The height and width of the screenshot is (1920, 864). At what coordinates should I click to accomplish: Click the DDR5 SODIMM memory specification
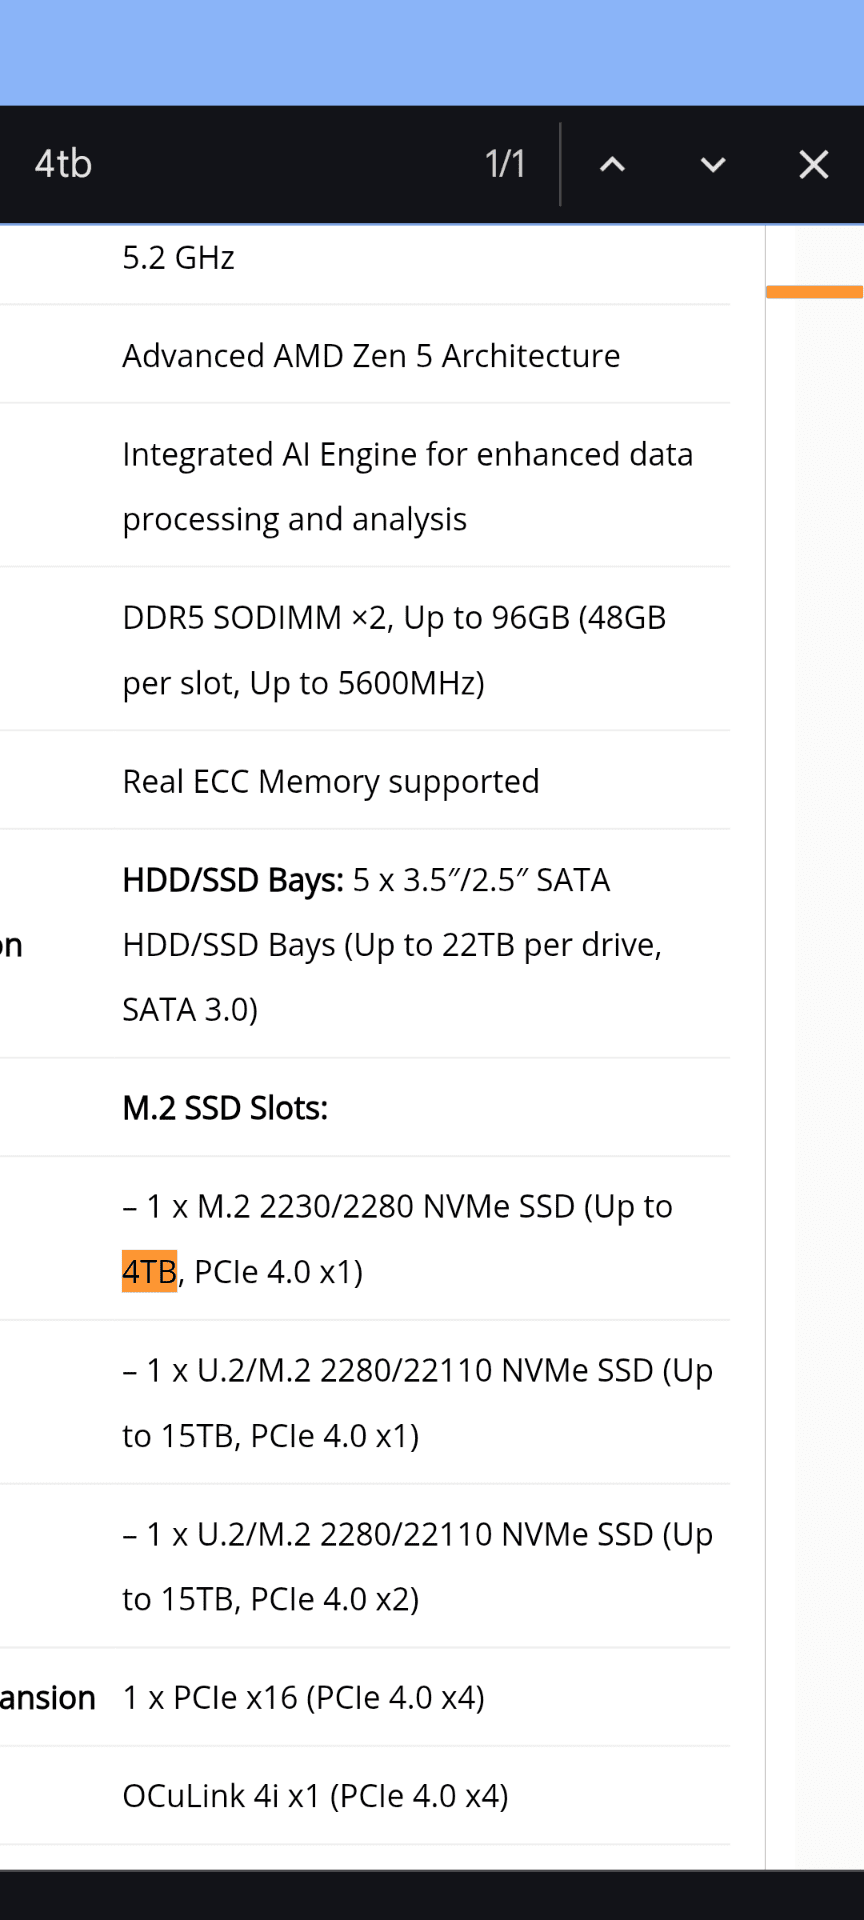tap(393, 650)
